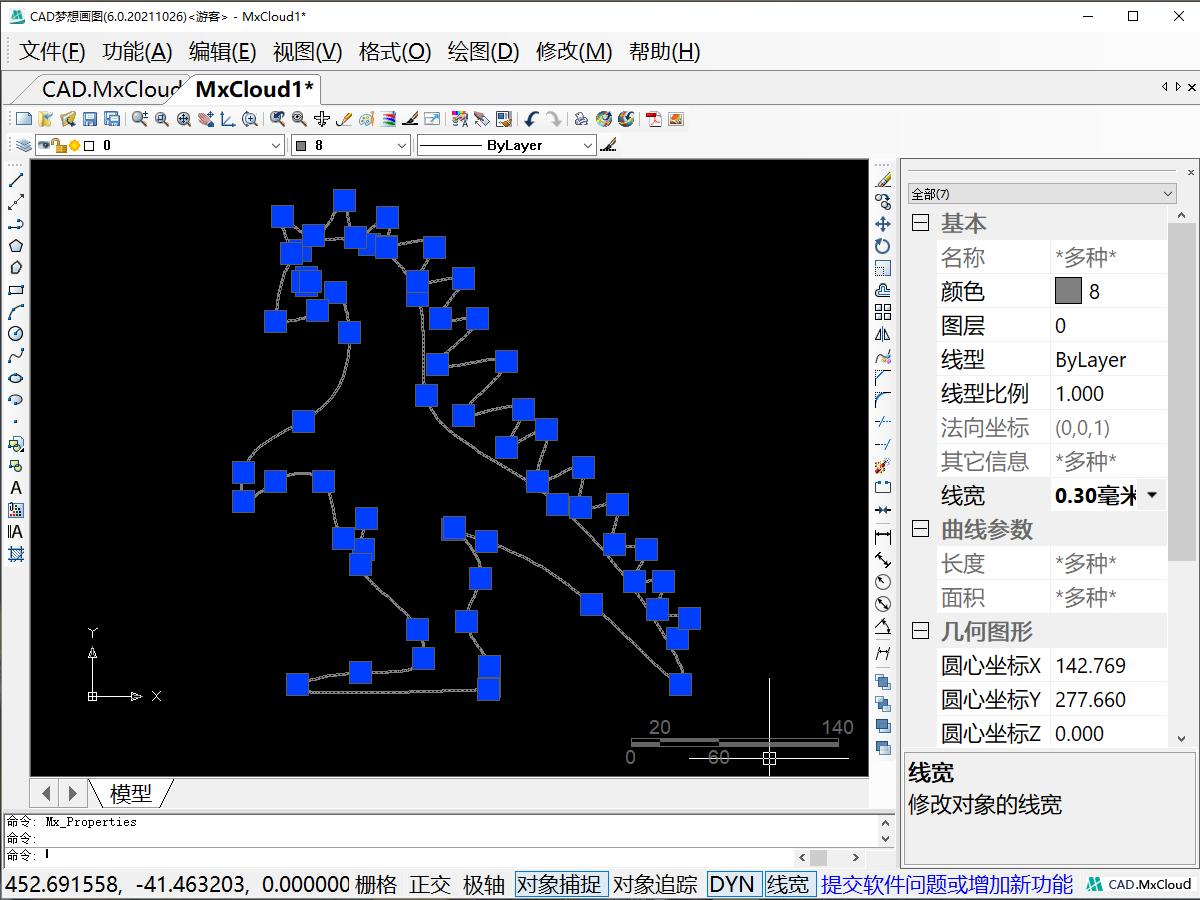This screenshot has width=1200, height=900.
Task: Switch to the 模型 tab
Action: (133, 793)
